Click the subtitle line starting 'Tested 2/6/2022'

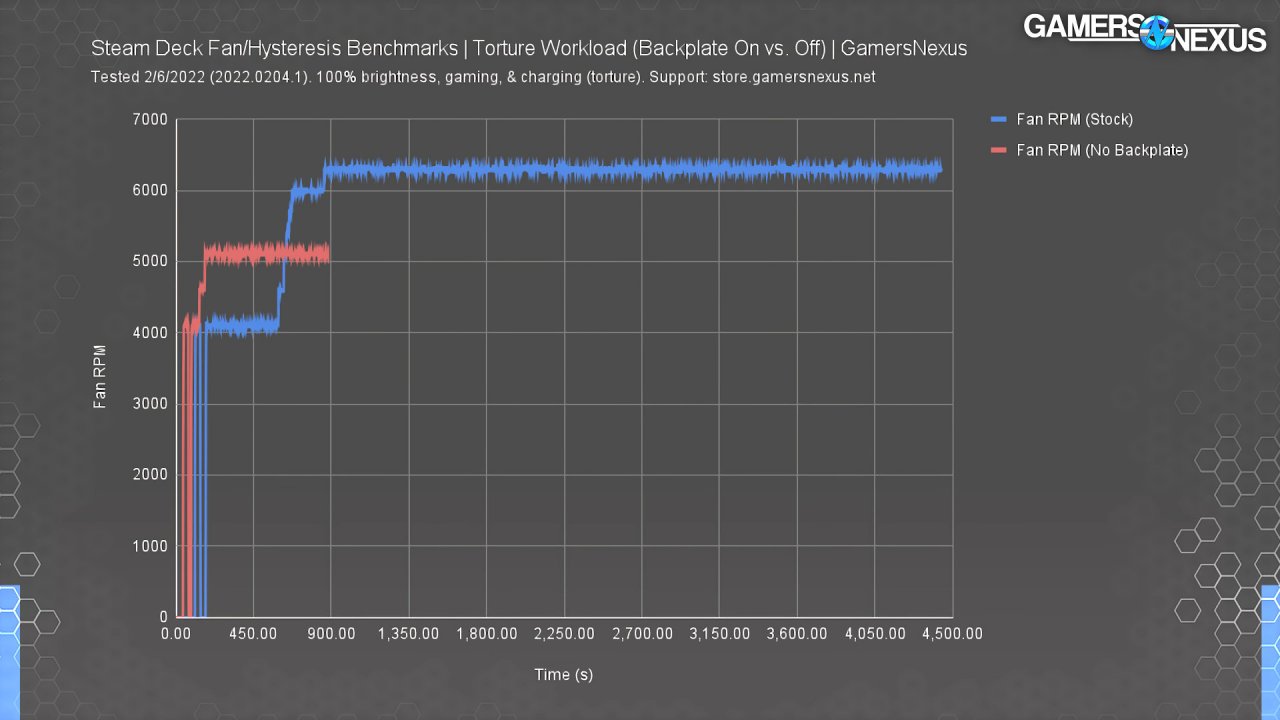483,77
